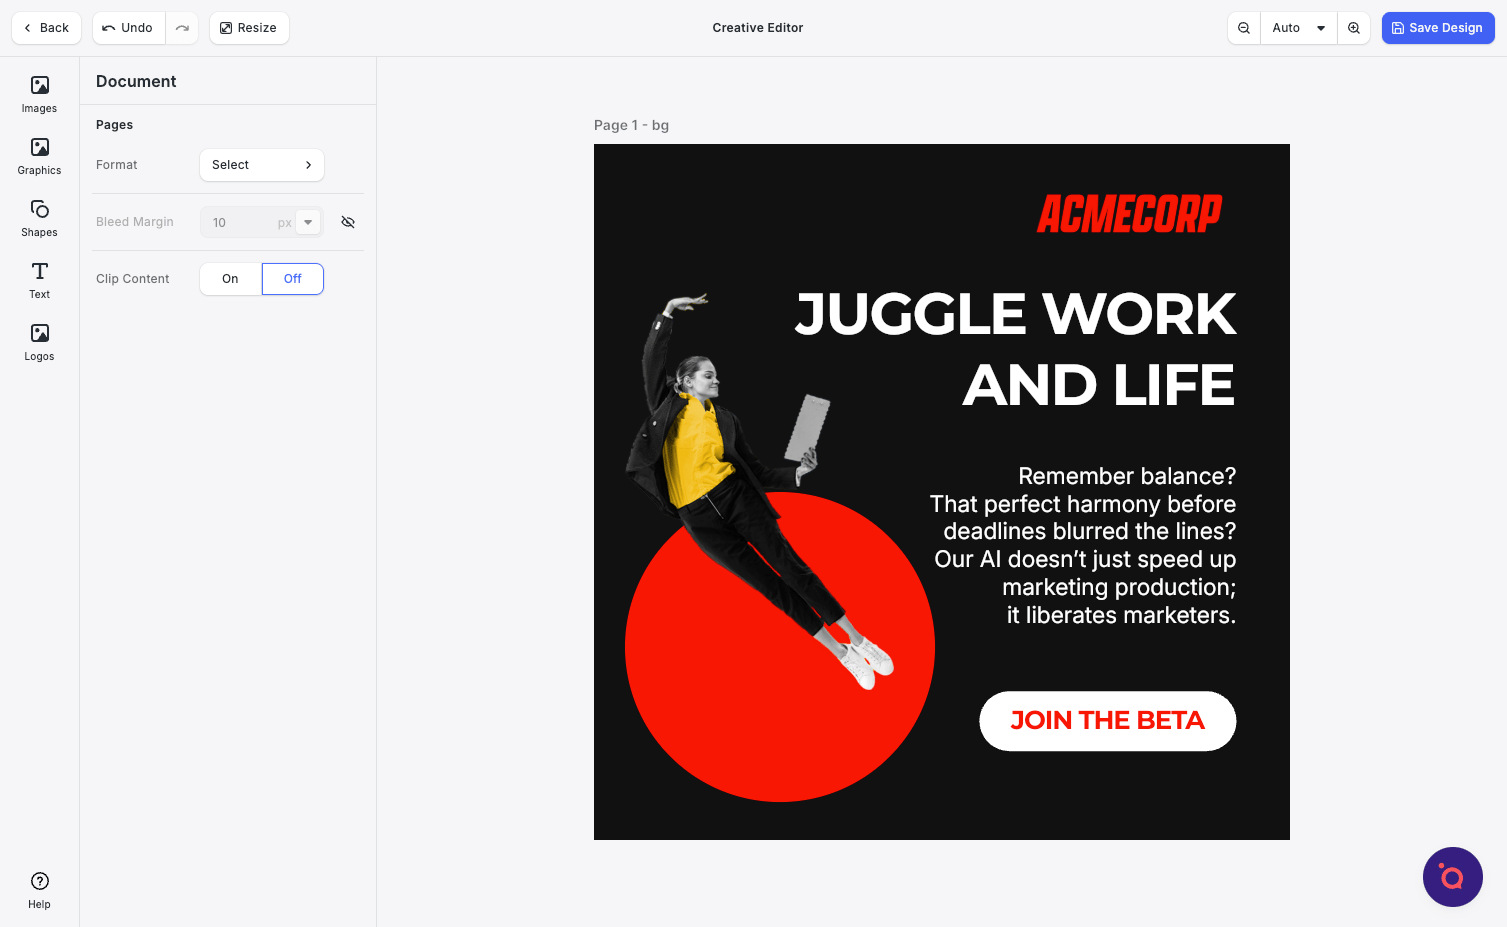Screen dimensions: 1507x927
Task: Open the Help menu
Action: tap(39, 890)
